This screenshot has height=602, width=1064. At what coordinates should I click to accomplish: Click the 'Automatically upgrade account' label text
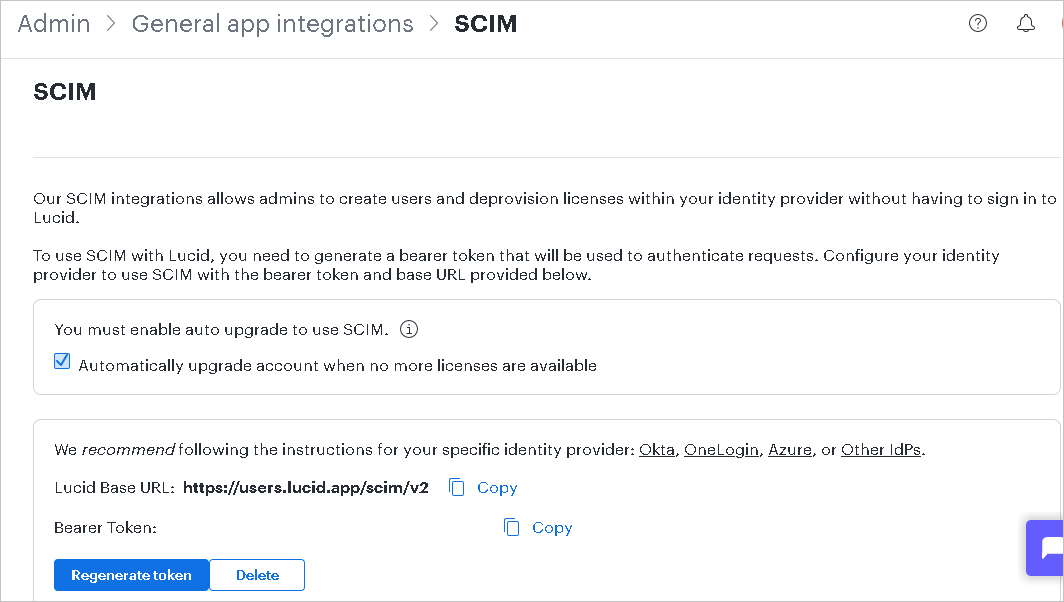337,366
